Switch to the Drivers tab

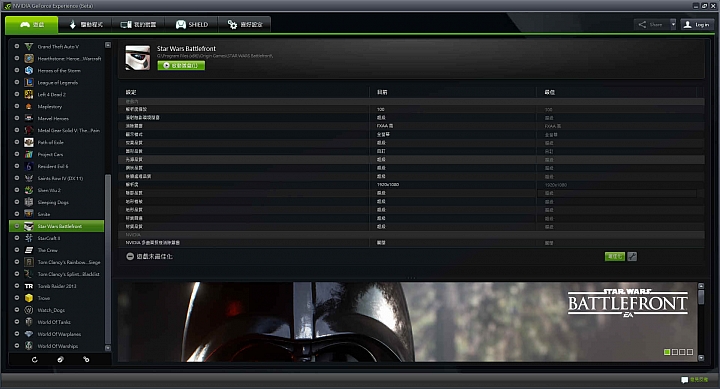pos(86,25)
